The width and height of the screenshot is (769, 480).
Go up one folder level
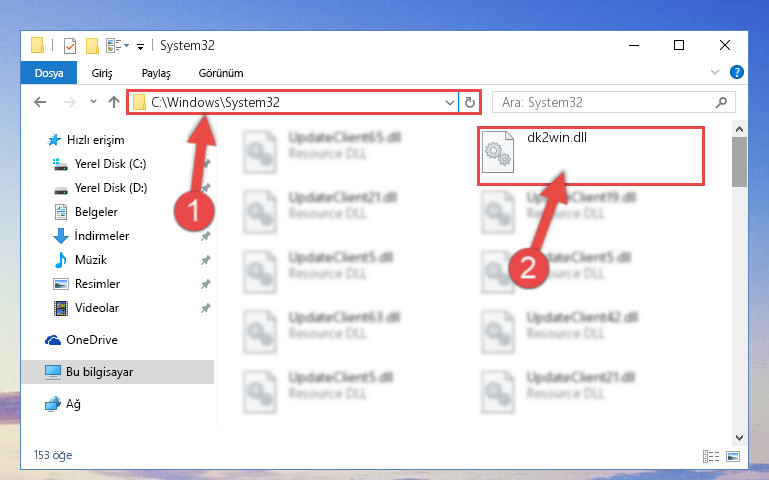click(x=114, y=102)
